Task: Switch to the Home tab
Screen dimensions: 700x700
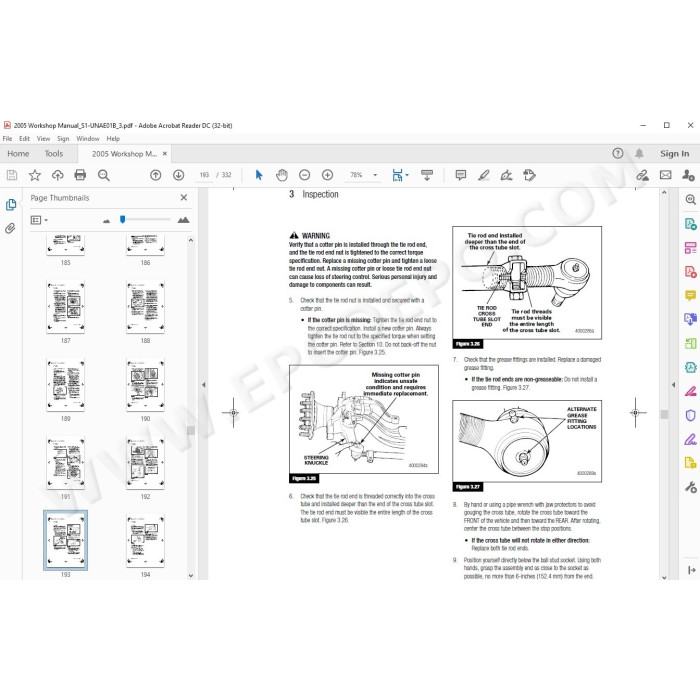Action: (x=18, y=154)
